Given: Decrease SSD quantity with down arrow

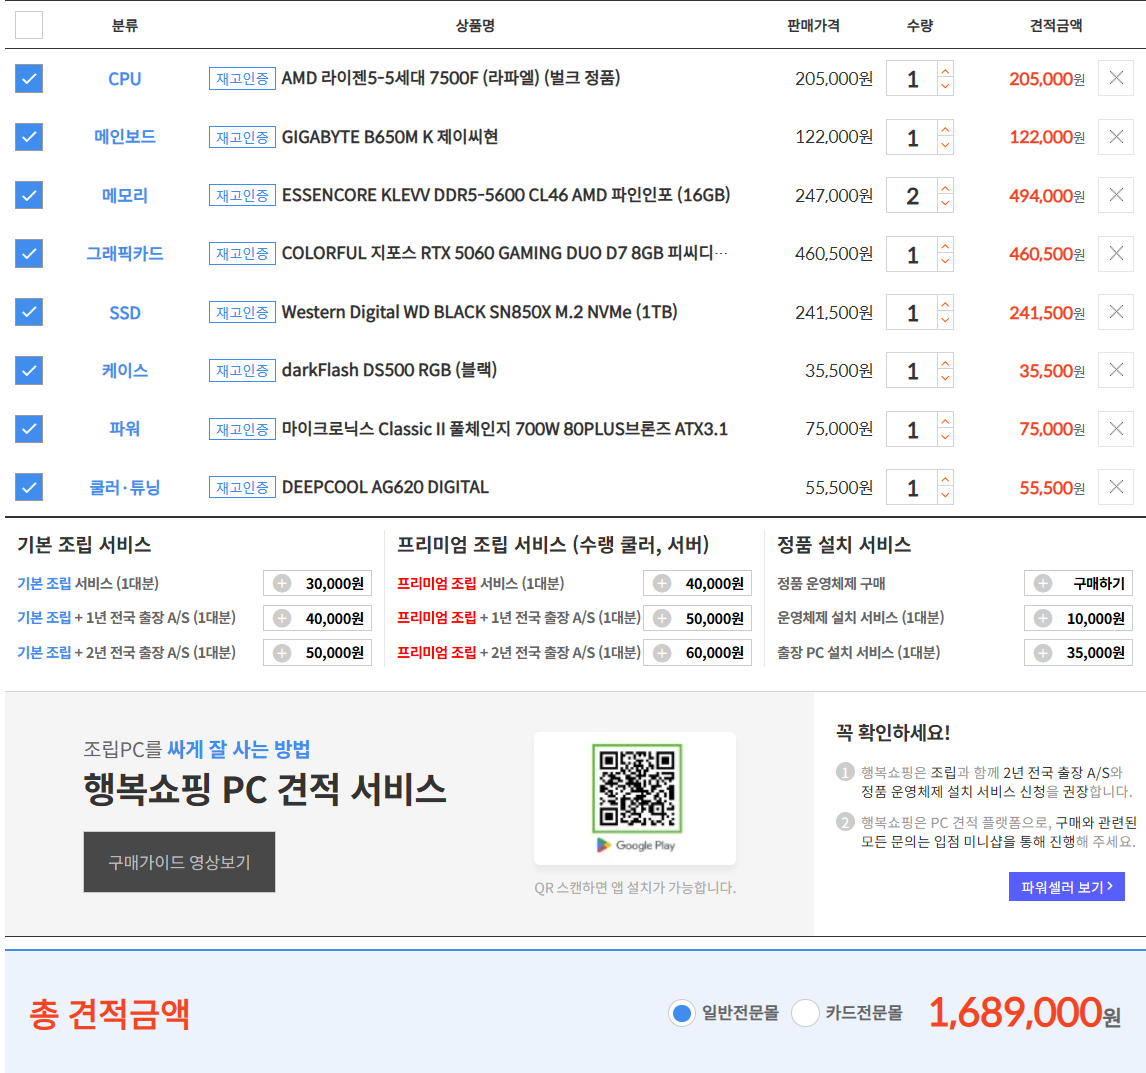Looking at the screenshot, I should pyautogui.click(x=945, y=321).
